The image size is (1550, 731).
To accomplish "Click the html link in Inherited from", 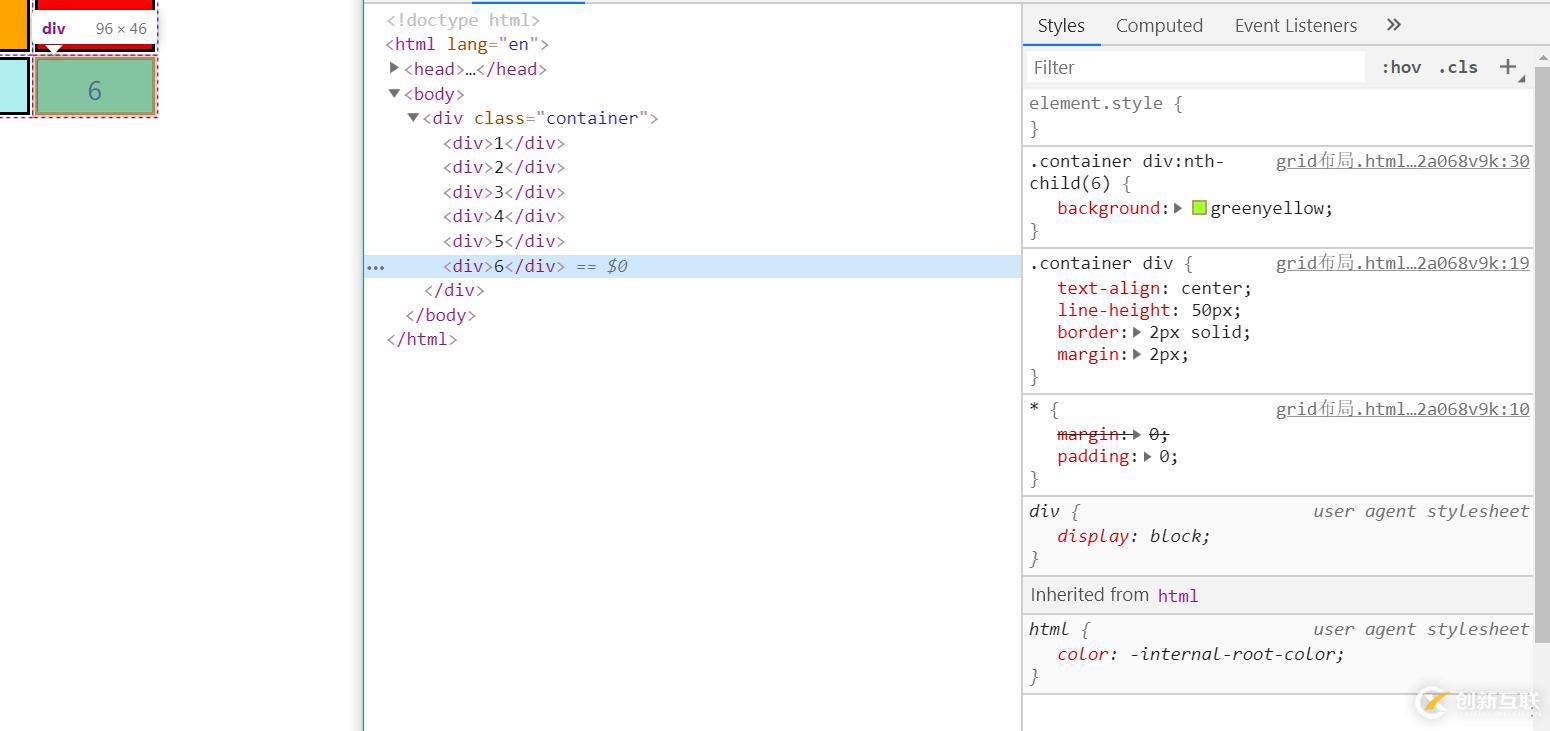I will 1177,595.
